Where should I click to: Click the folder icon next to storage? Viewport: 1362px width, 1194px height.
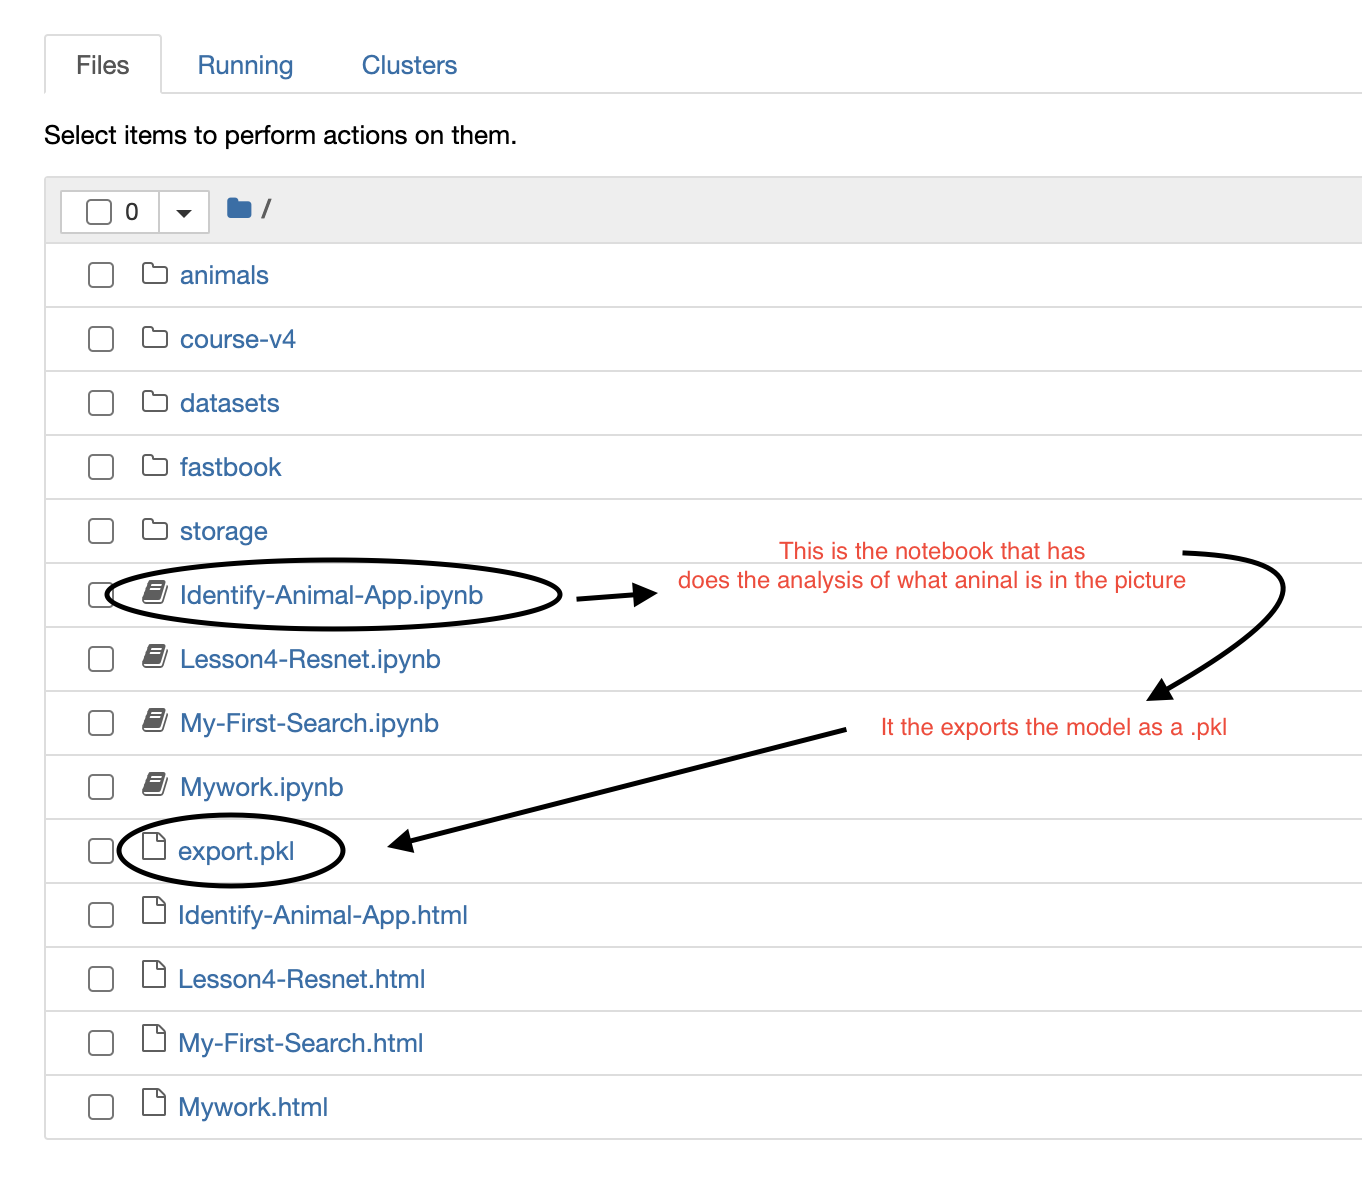pyautogui.click(x=155, y=529)
